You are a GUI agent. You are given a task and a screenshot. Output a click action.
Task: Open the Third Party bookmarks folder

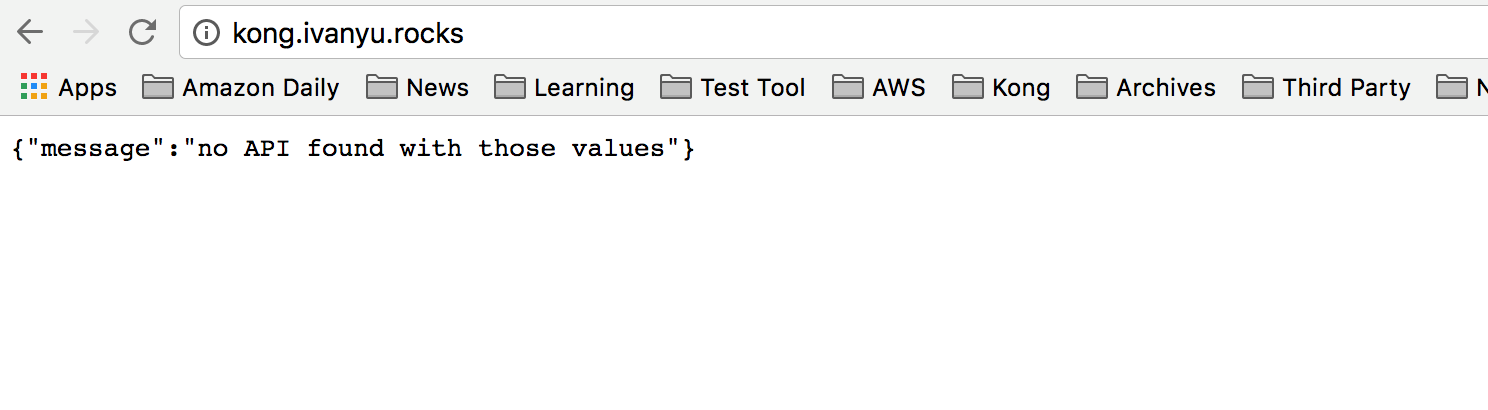(1326, 88)
